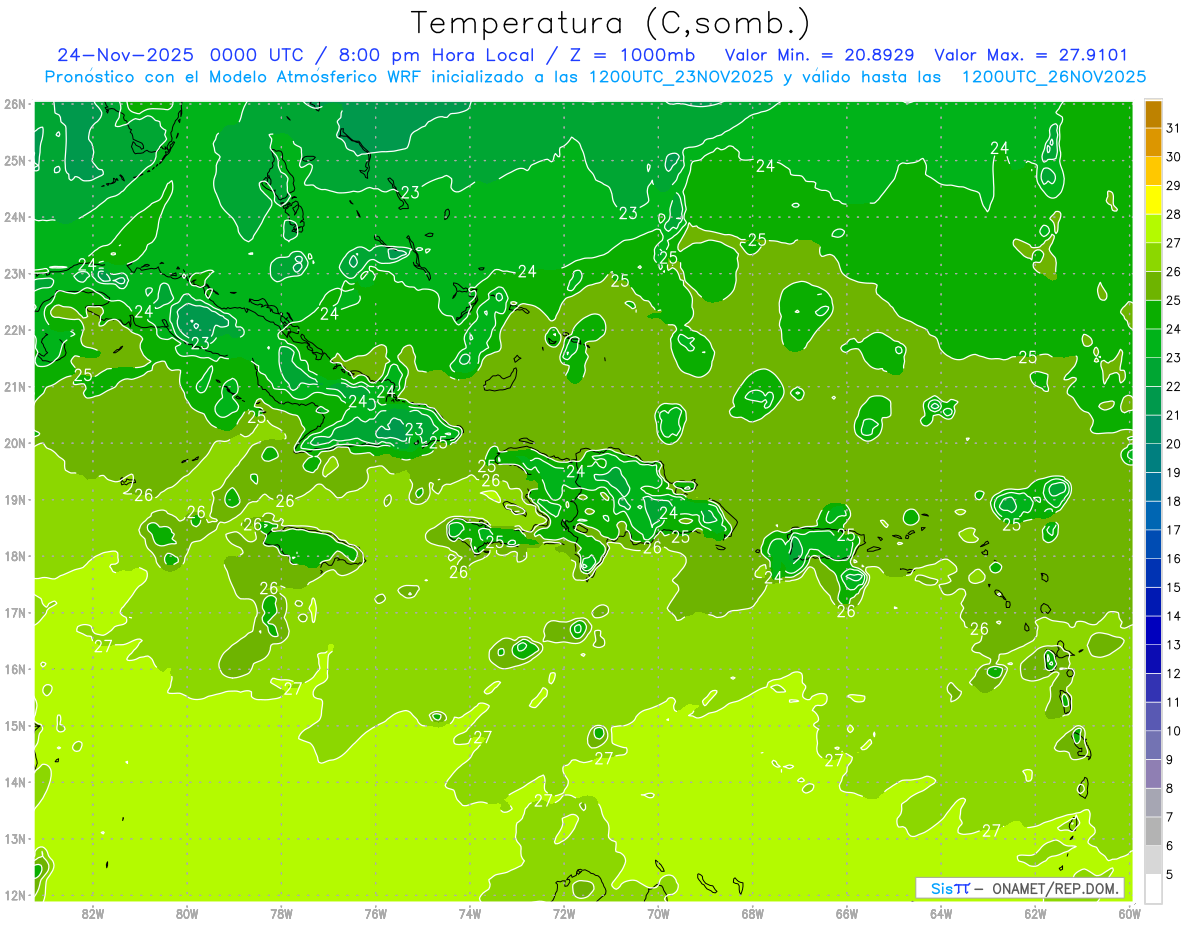Click the valid-until time "1200UTC_26NOV2025"
The height and width of the screenshot is (927, 1200).
(1054, 77)
